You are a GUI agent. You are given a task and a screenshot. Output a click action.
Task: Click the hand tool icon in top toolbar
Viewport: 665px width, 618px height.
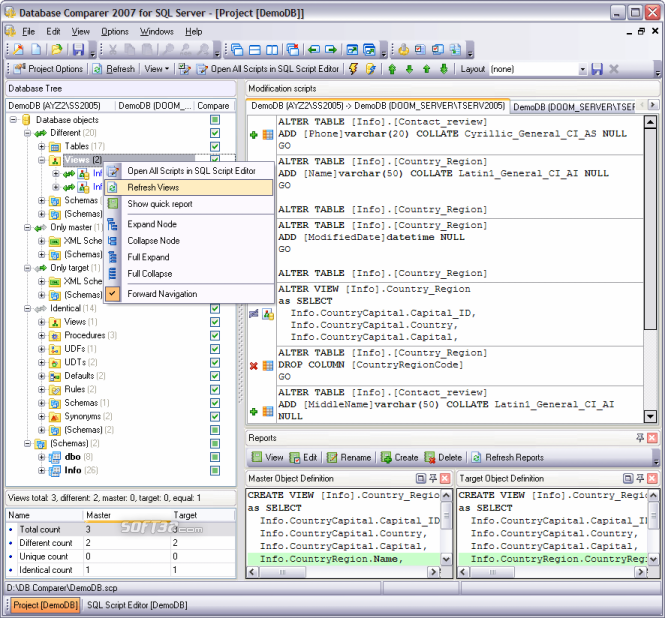point(403,50)
